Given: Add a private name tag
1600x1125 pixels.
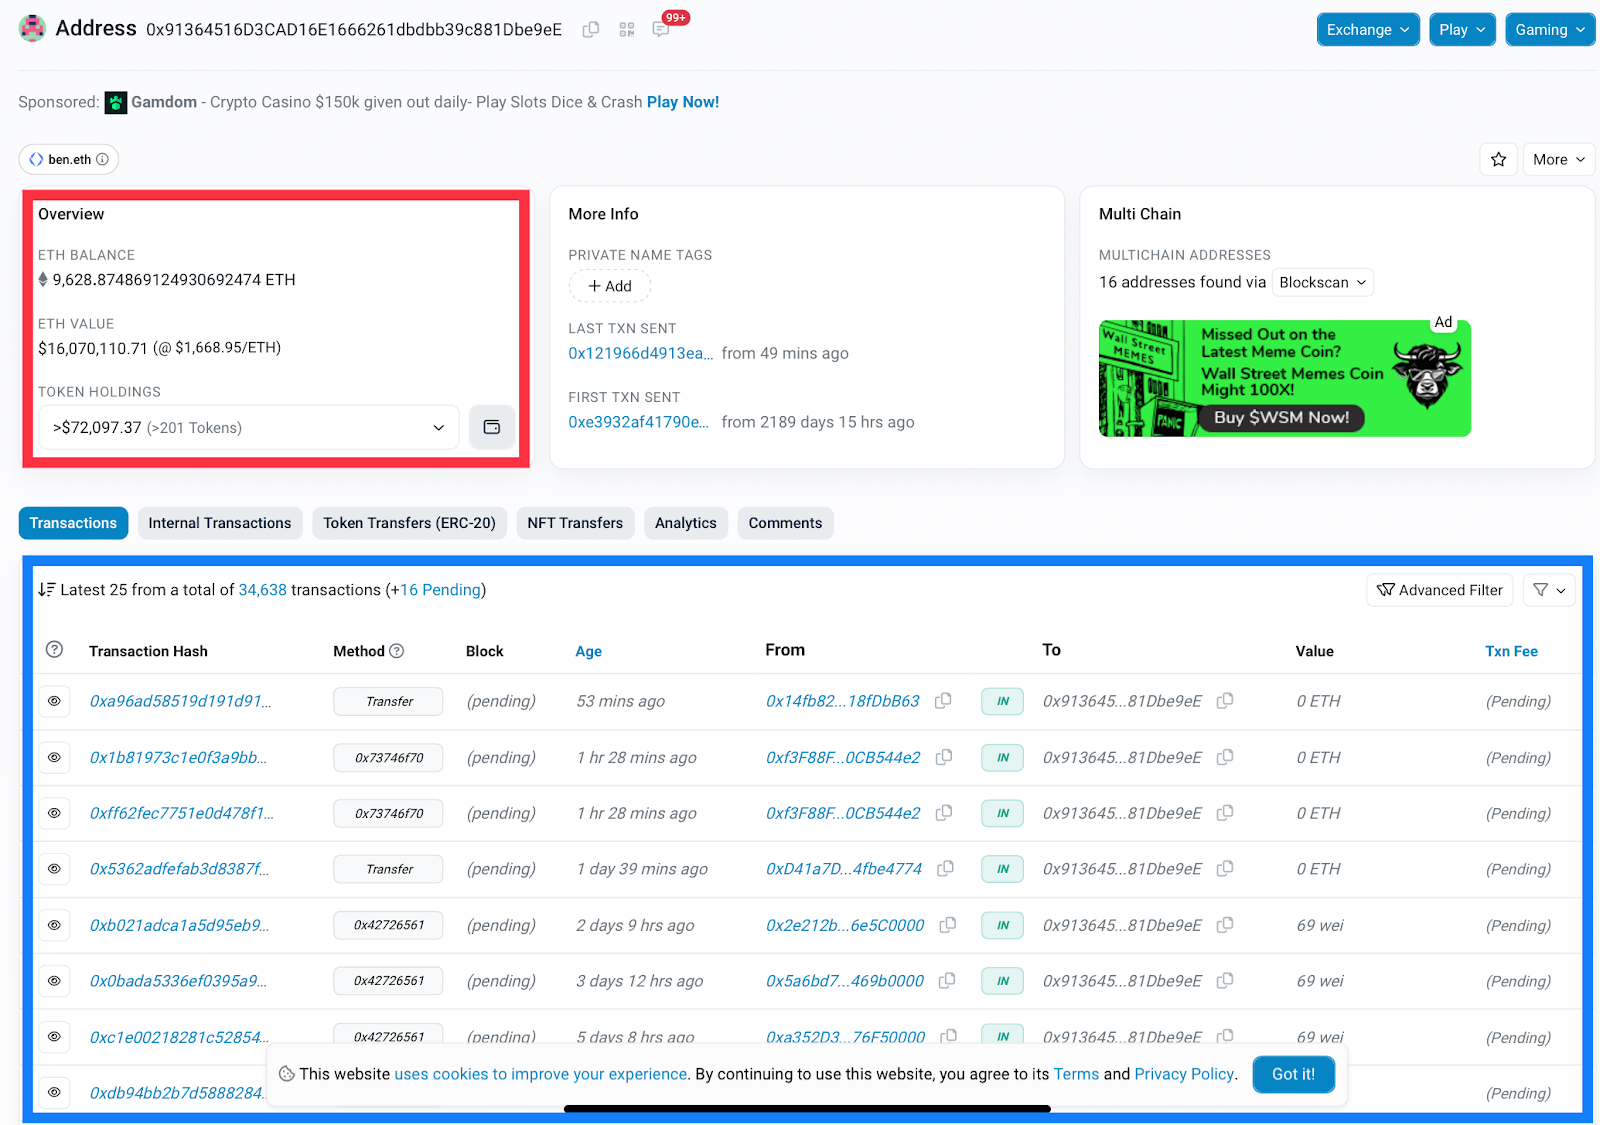Looking at the screenshot, I should 610,286.
